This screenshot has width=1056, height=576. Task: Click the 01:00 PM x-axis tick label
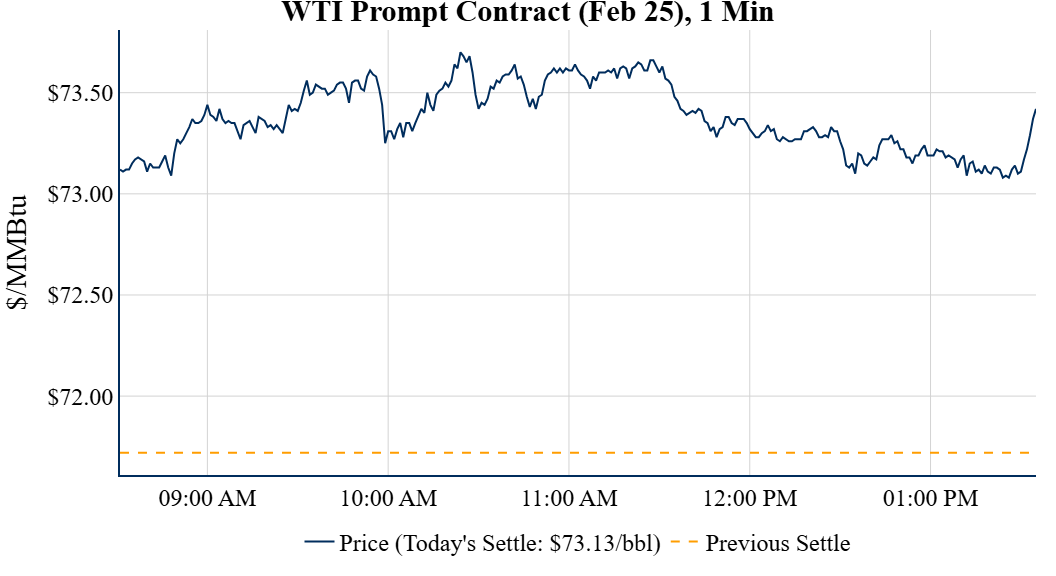pyautogui.click(x=931, y=499)
